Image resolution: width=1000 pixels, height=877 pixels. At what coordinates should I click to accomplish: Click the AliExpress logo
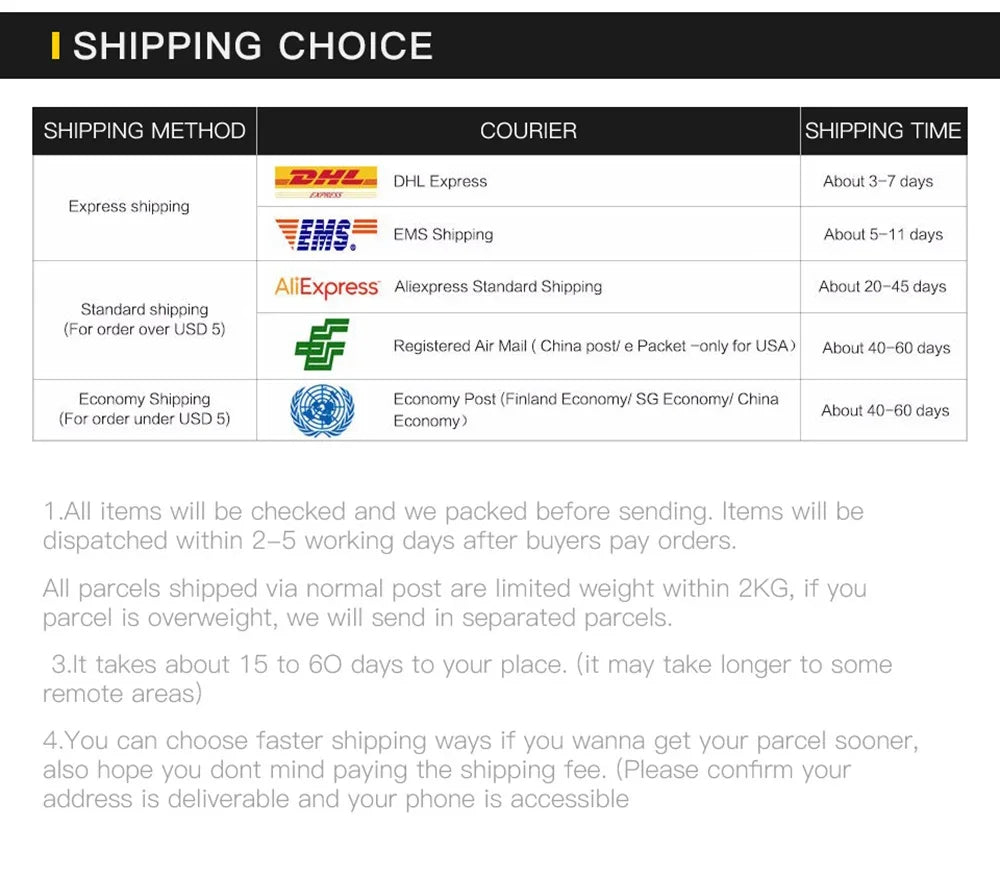coord(327,287)
